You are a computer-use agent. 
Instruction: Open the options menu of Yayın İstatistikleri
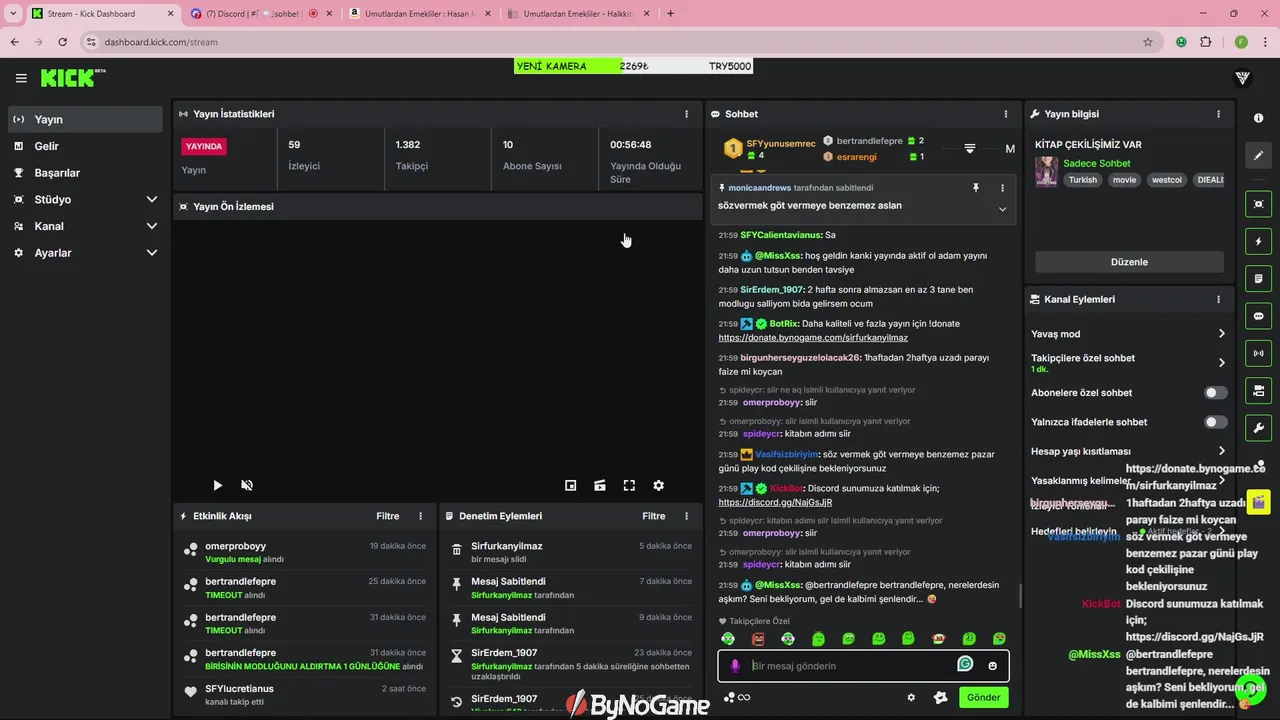point(686,114)
